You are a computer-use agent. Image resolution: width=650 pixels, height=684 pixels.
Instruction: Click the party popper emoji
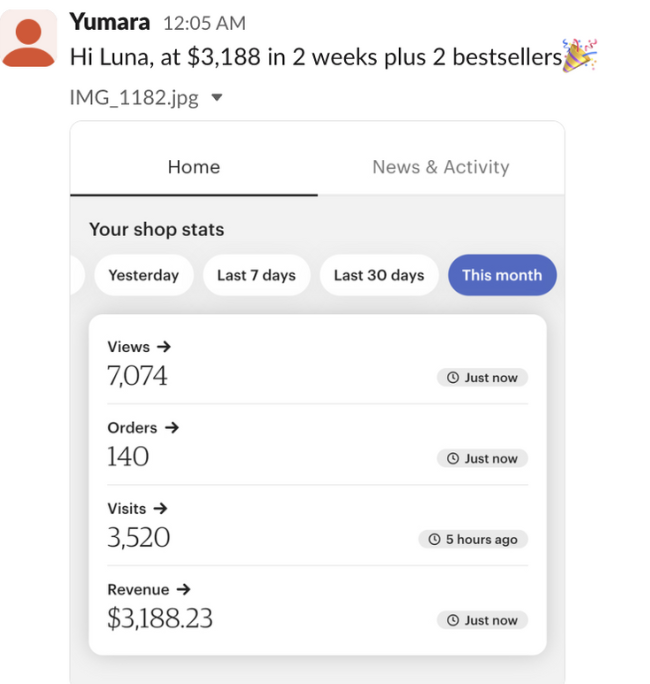pyautogui.click(x=580, y=56)
